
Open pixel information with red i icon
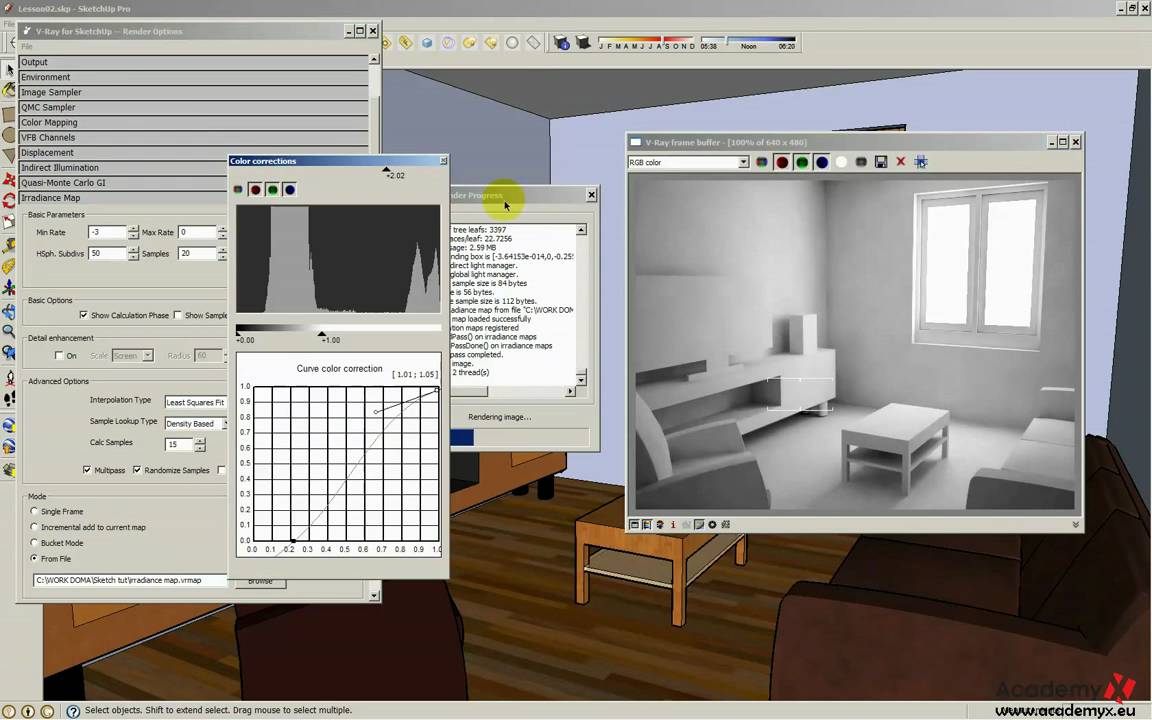(673, 525)
